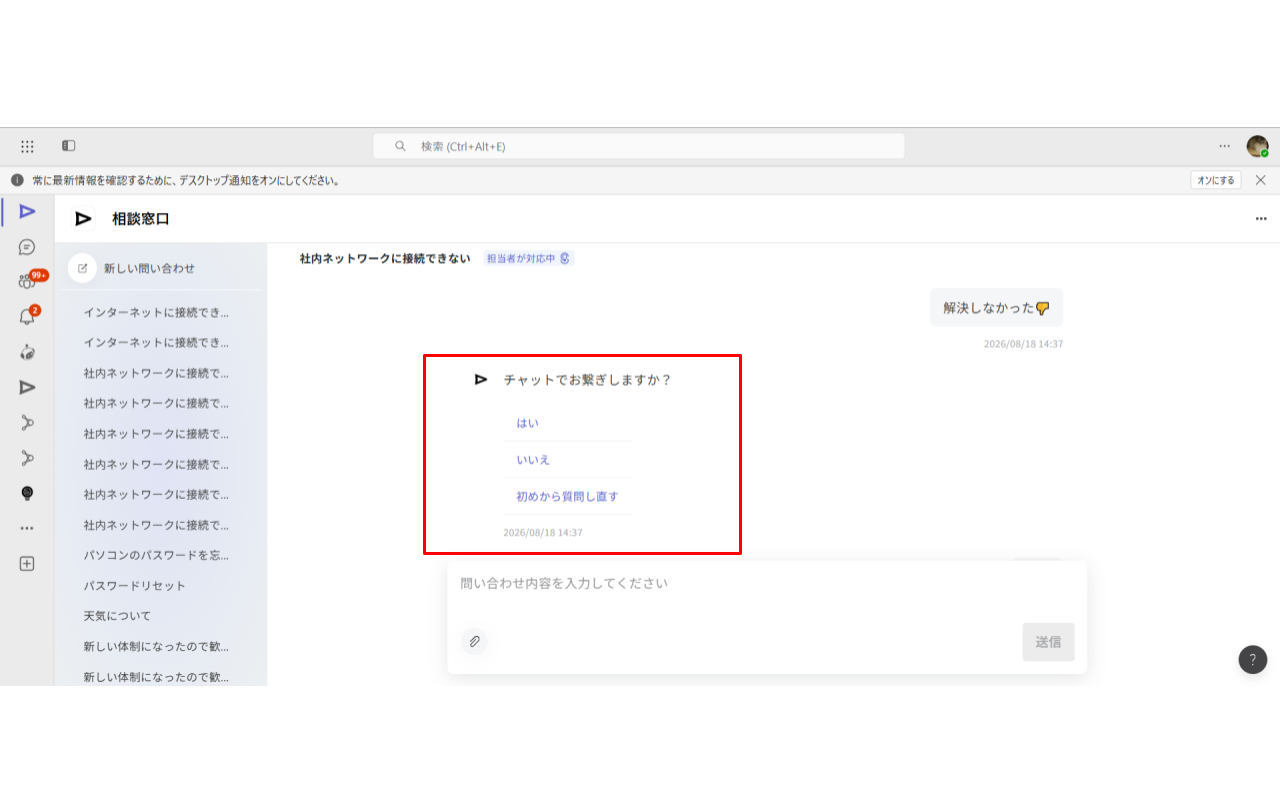Open the user profile avatar
Screen dimensions: 1280x800
1257,146
